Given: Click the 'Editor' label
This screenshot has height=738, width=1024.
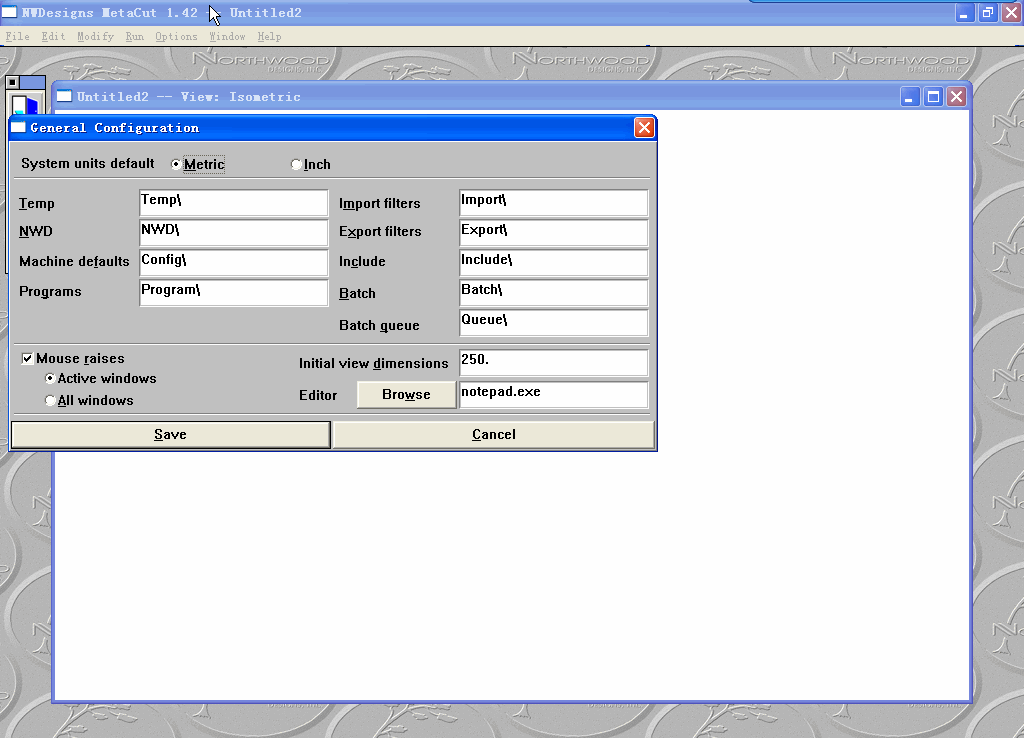Looking at the screenshot, I should click(318, 395).
